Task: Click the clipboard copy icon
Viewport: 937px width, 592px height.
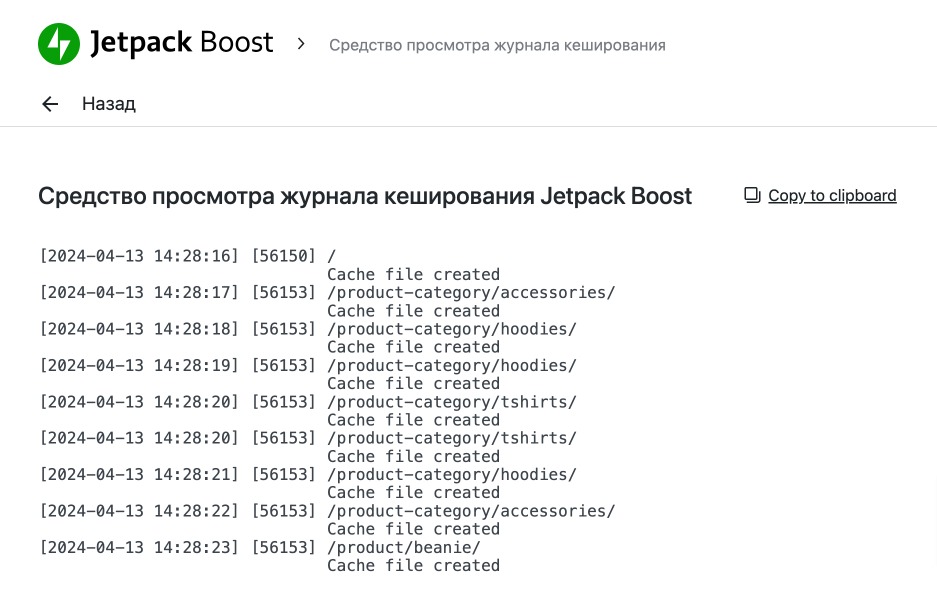Action: (752, 196)
